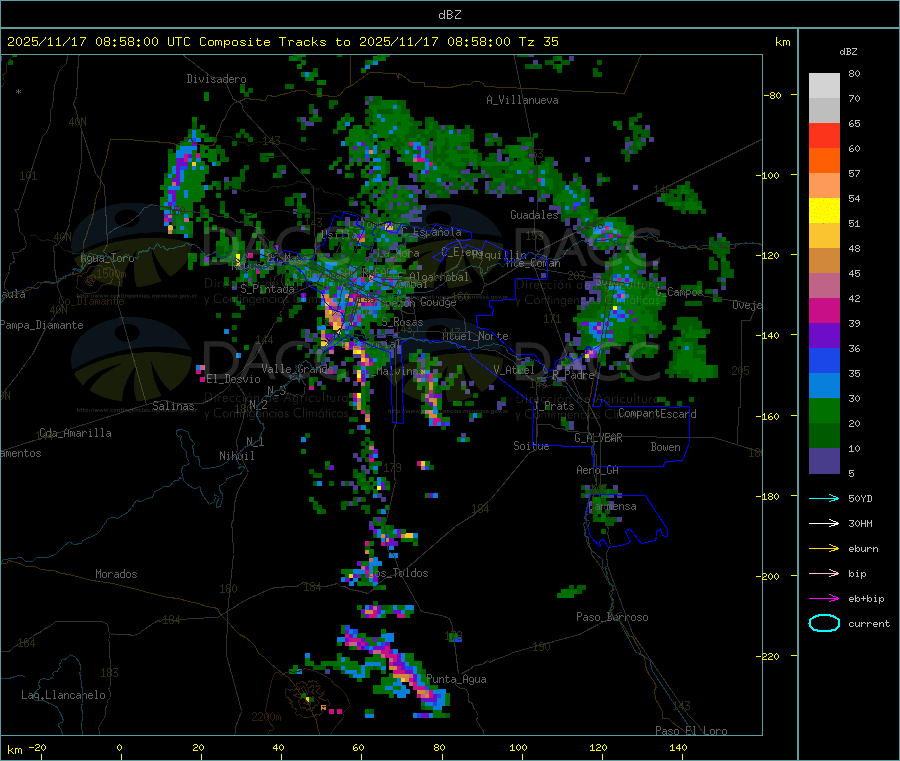900x761 pixels.
Task: Select the magenta 42 dBZ color band
Action: coord(824,310)
